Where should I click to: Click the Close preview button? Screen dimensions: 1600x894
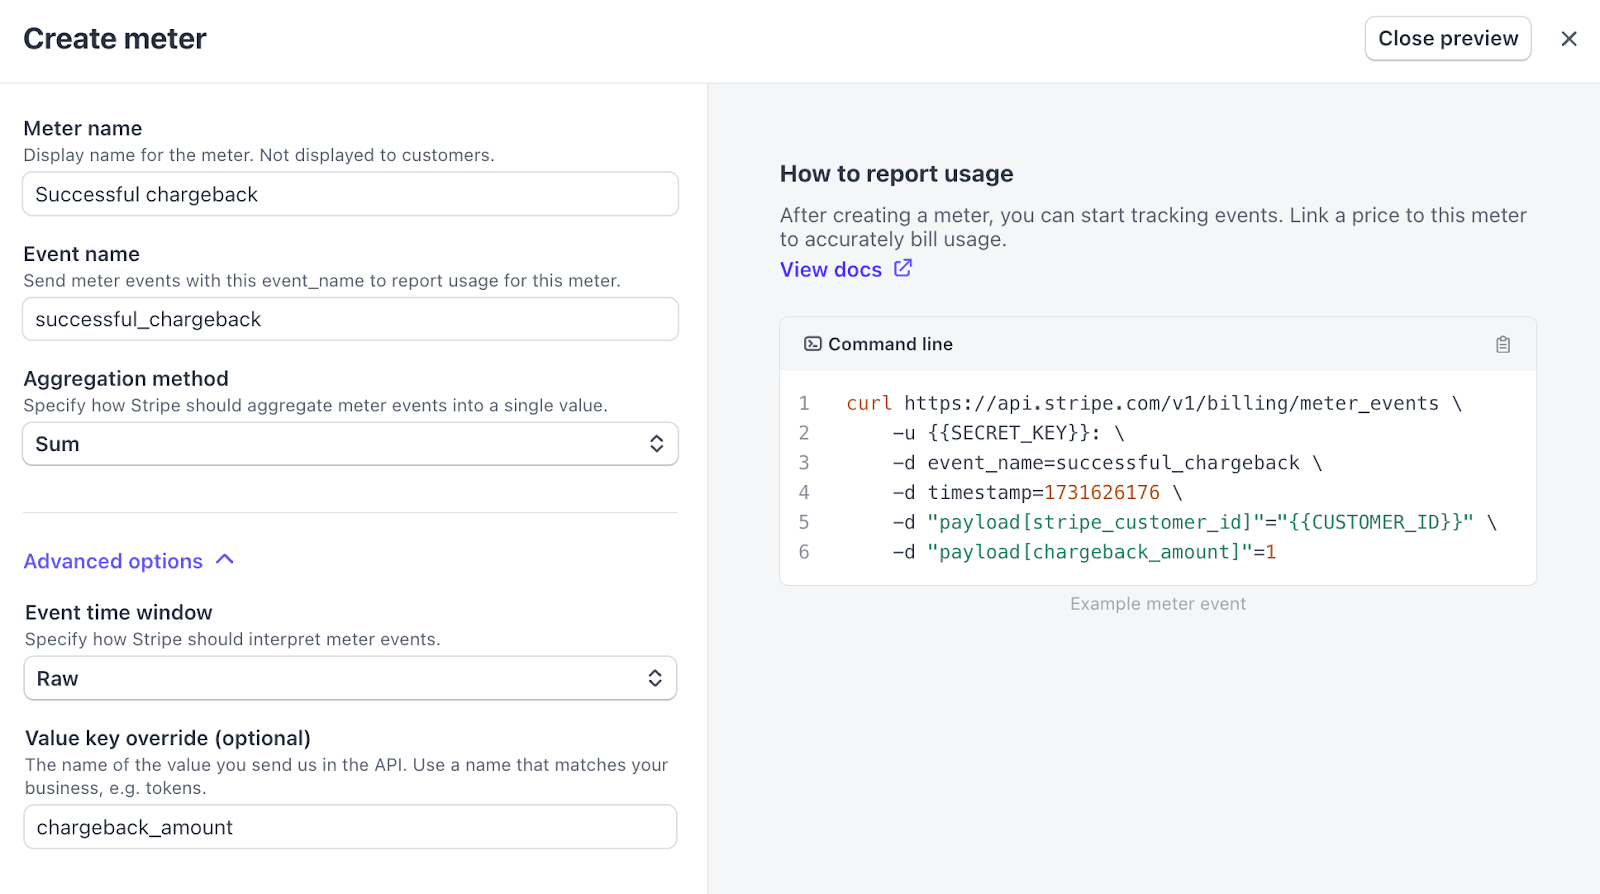[x=1447, y=39]
